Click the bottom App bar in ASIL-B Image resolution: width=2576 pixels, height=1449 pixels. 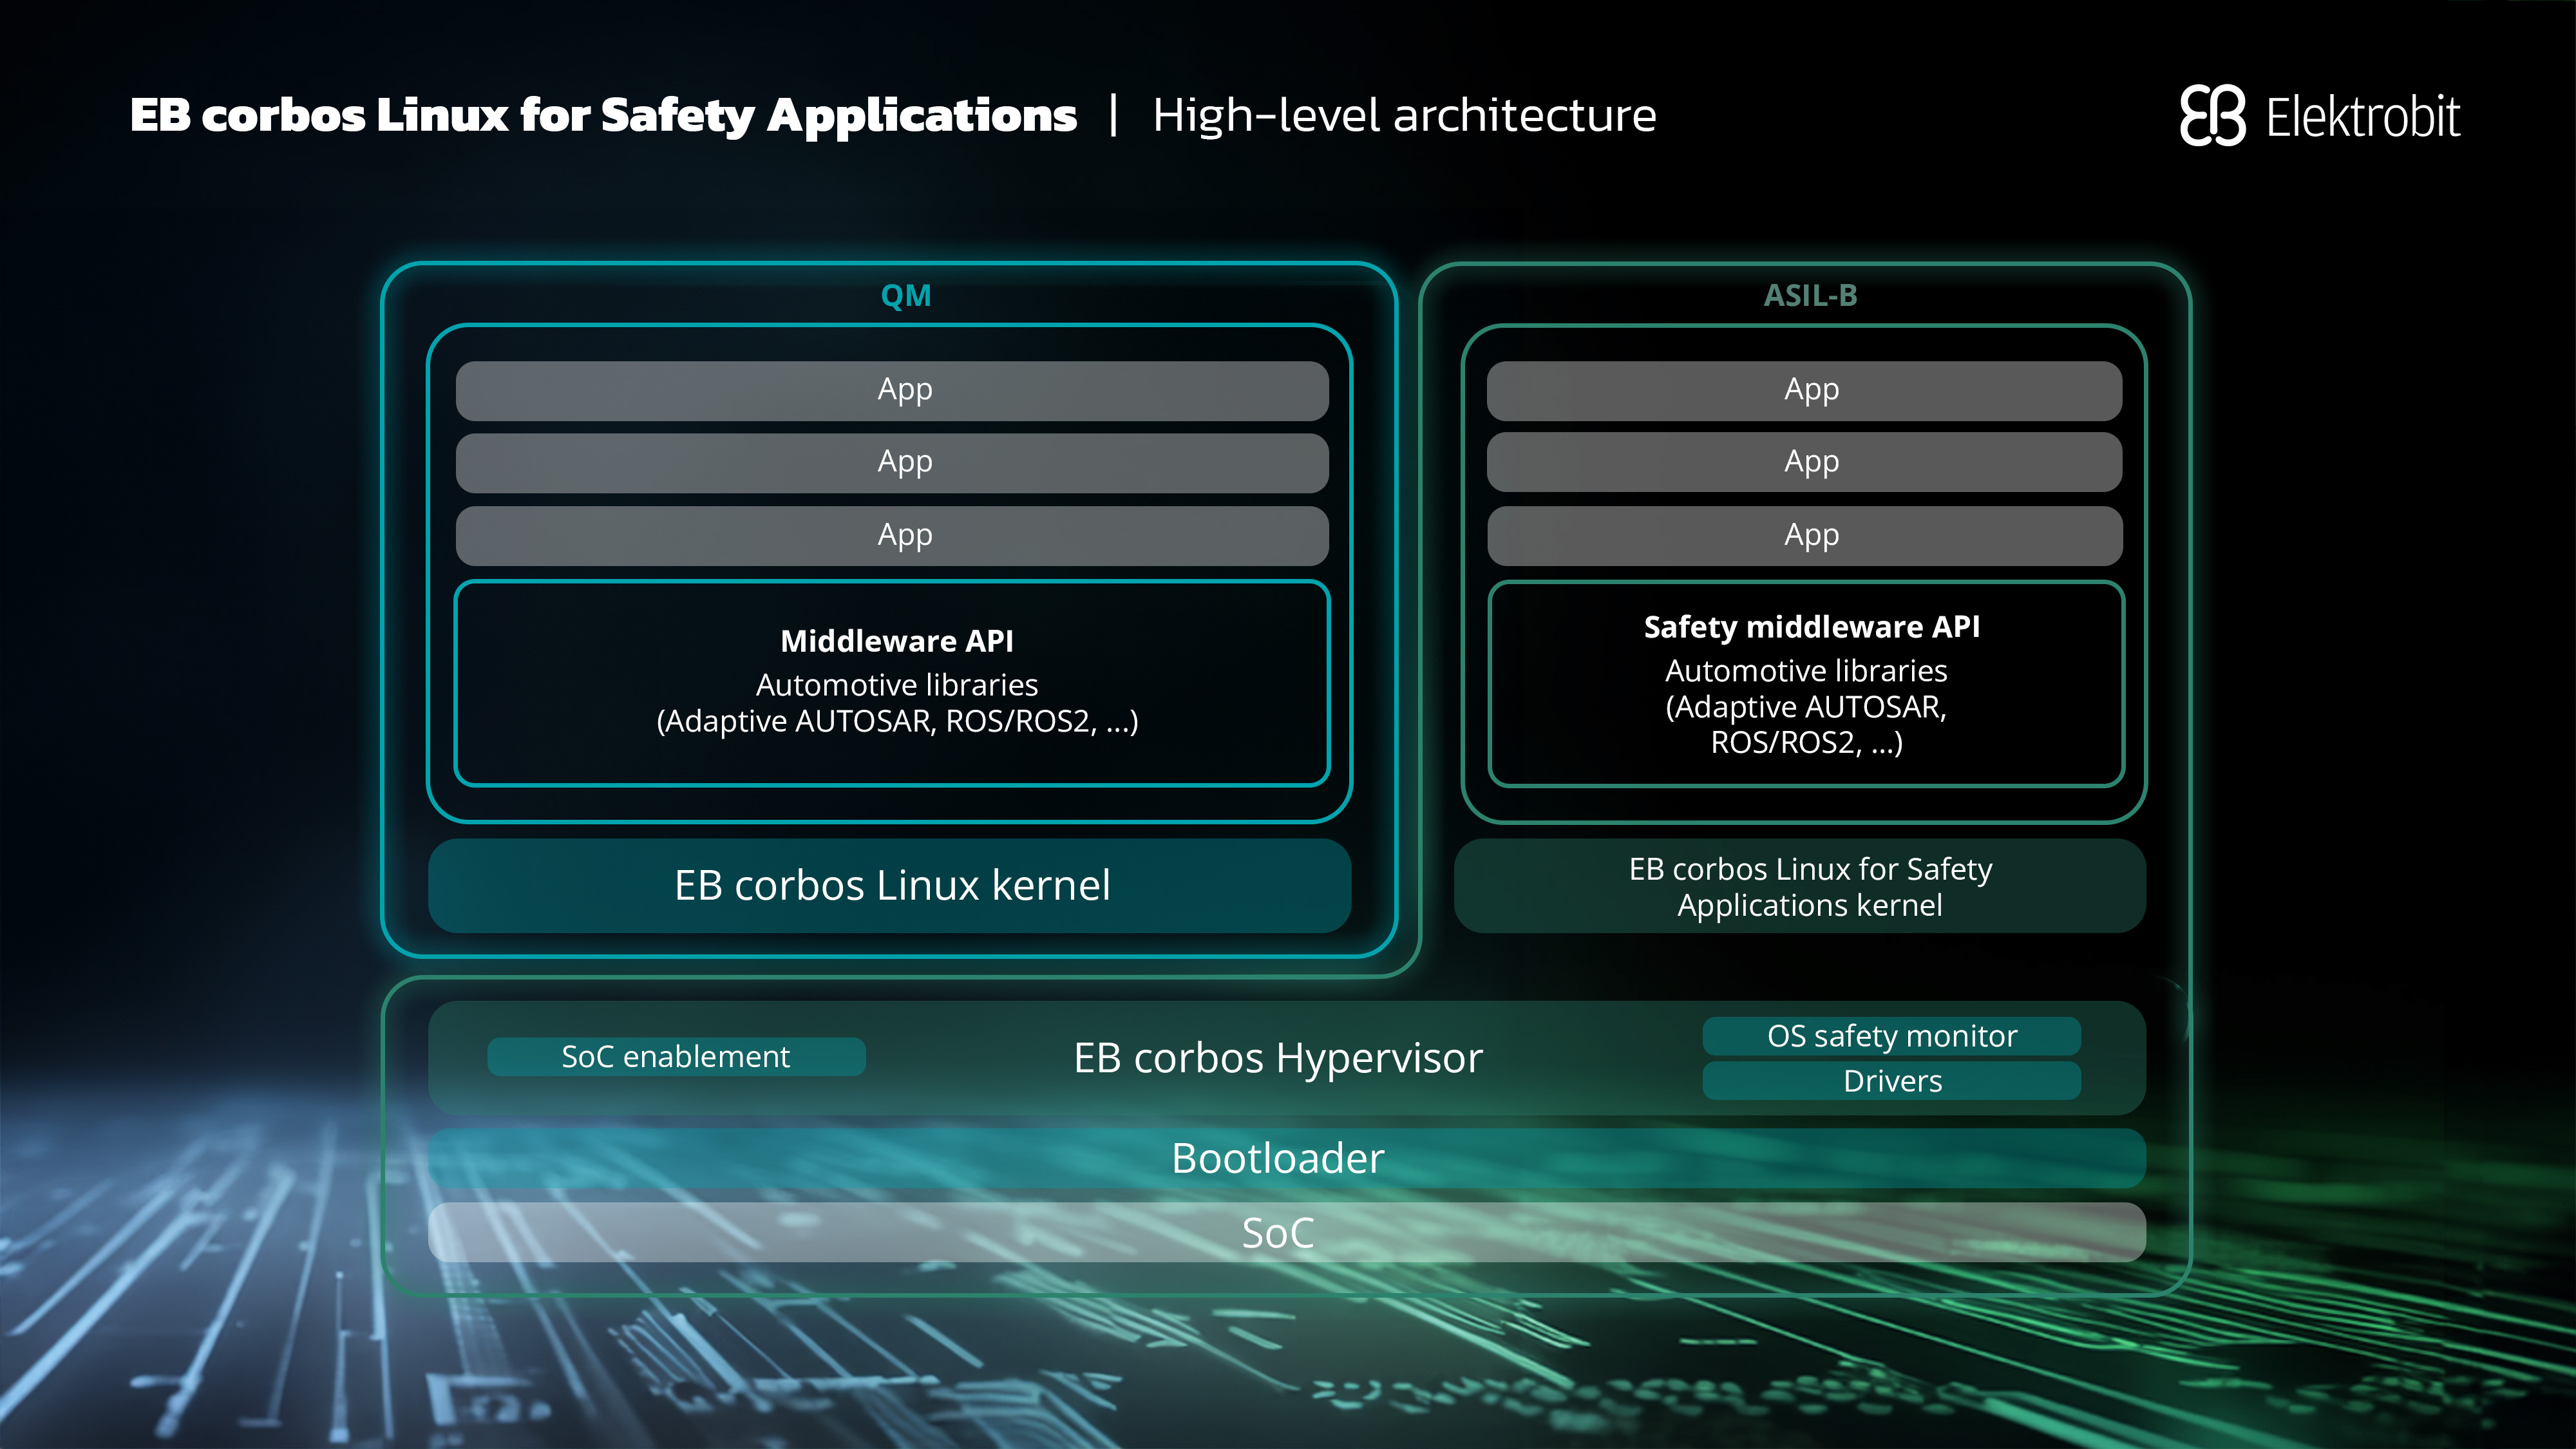1804,535
